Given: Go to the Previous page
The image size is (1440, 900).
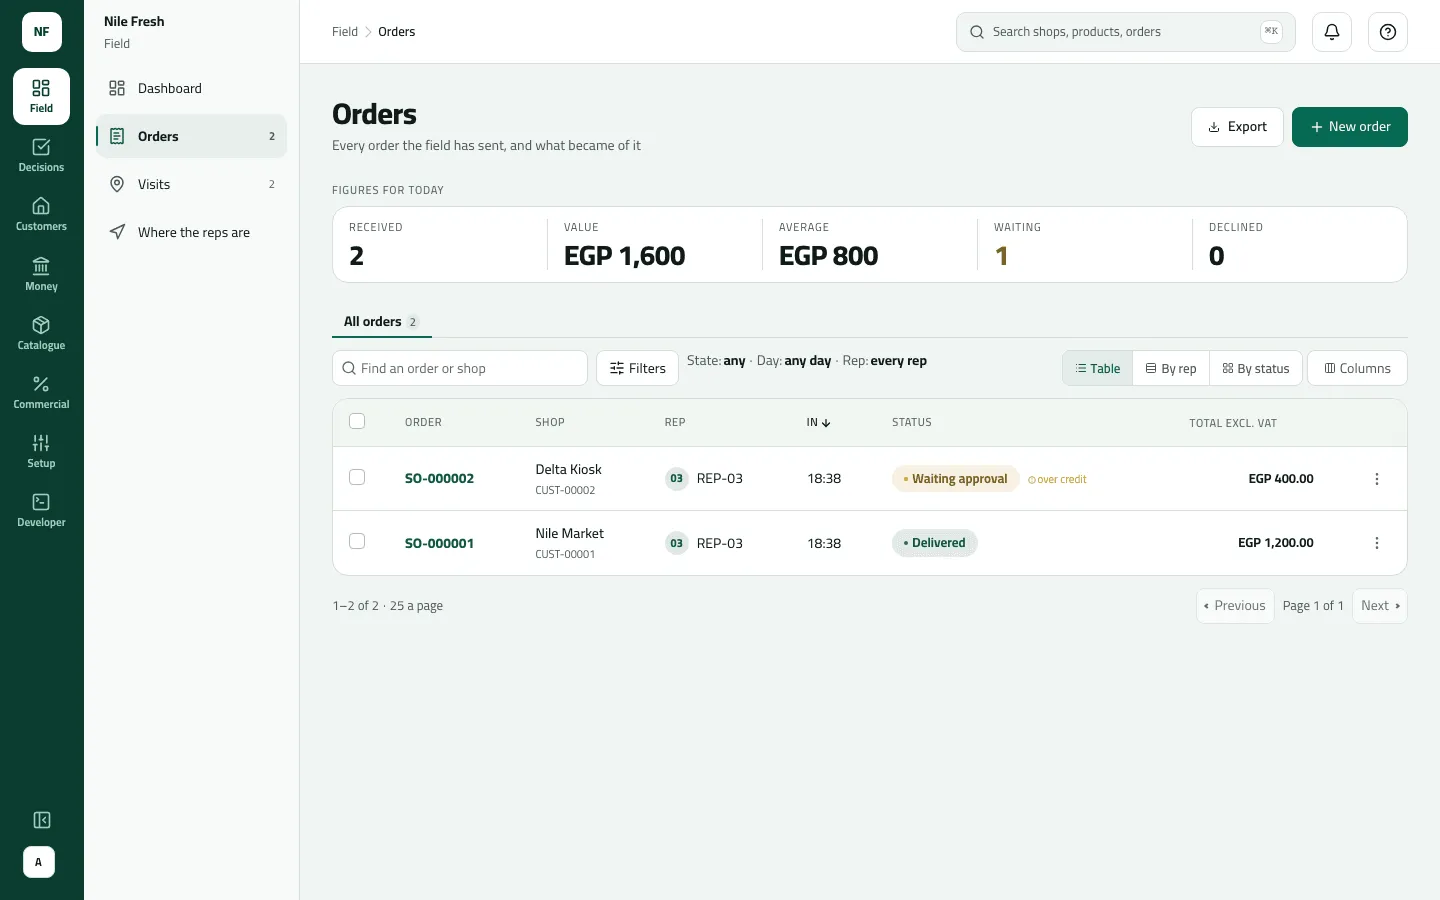Looking at the screenshot, I should (x=1235, y=606).
